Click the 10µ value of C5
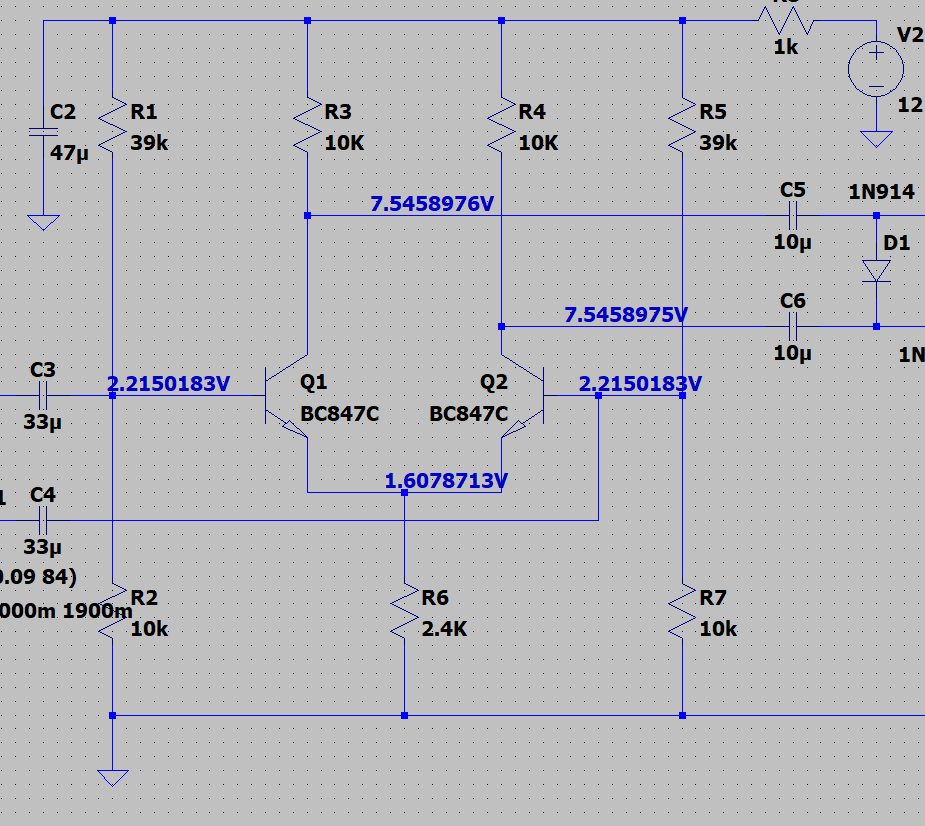The width and height of the screenshot is (925, 826). (x=793, y=242)
